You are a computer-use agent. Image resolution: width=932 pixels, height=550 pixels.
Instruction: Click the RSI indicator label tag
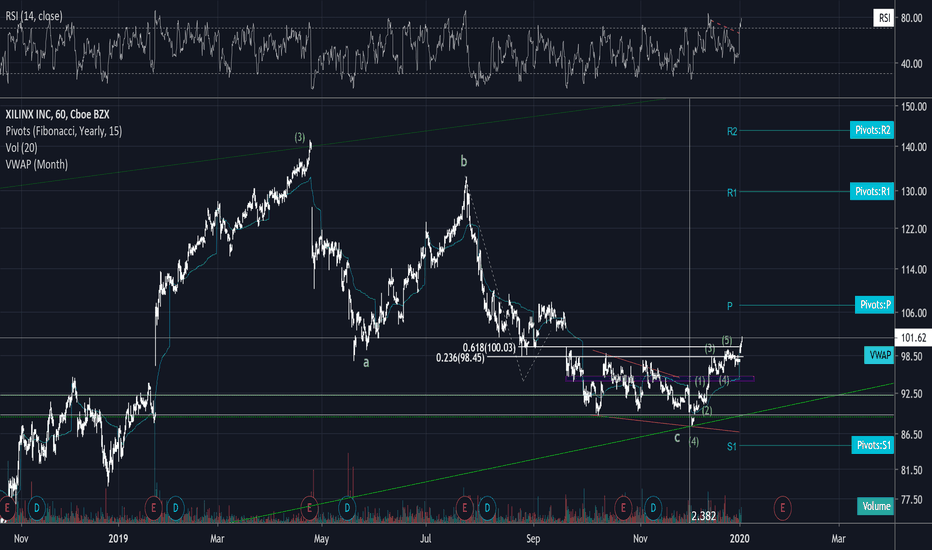tap(884, 18)
